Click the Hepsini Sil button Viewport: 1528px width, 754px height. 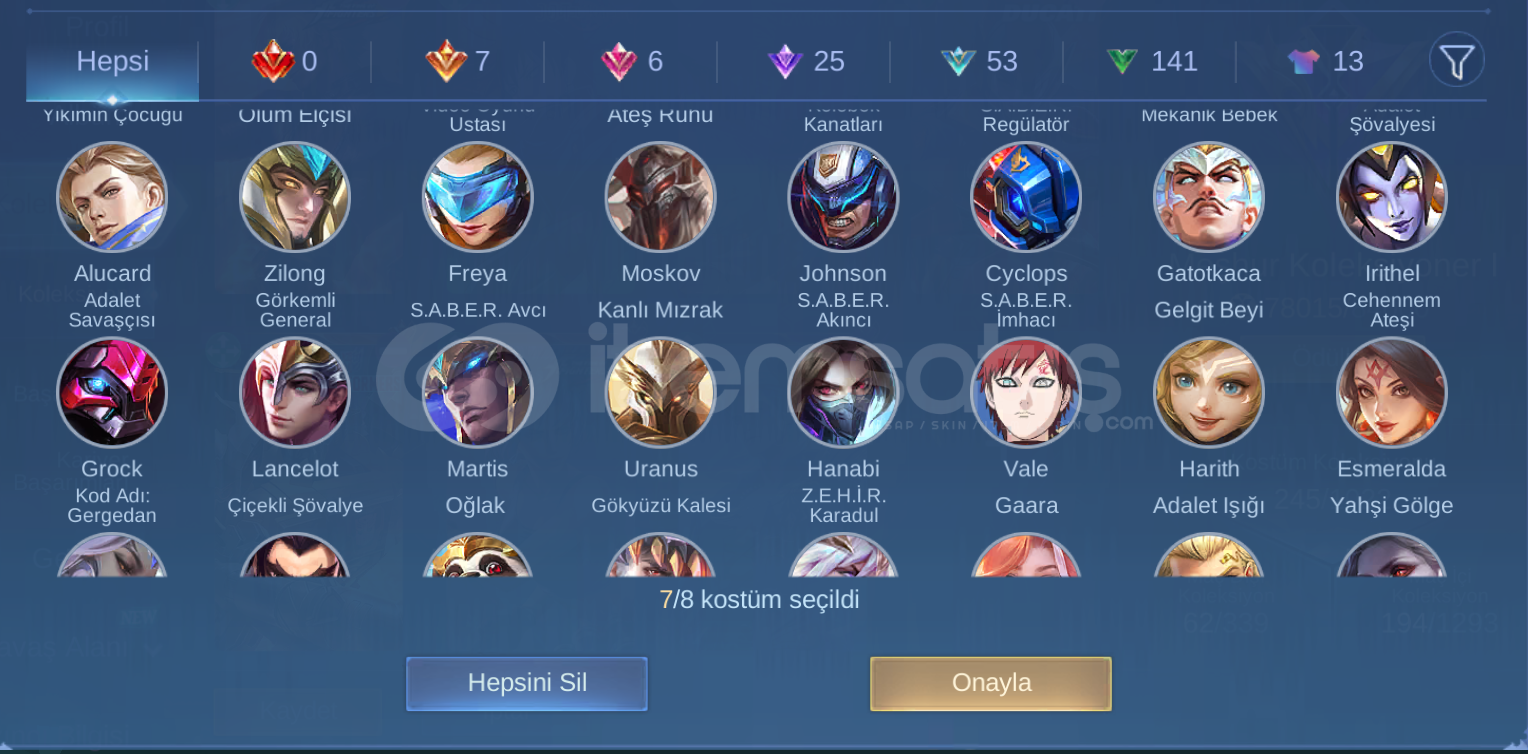pos(527,684)
